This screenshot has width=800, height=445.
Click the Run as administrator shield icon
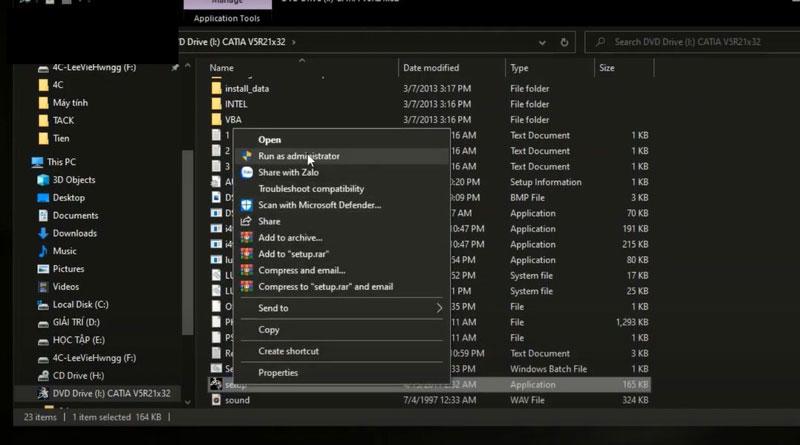tap(246, 156)
